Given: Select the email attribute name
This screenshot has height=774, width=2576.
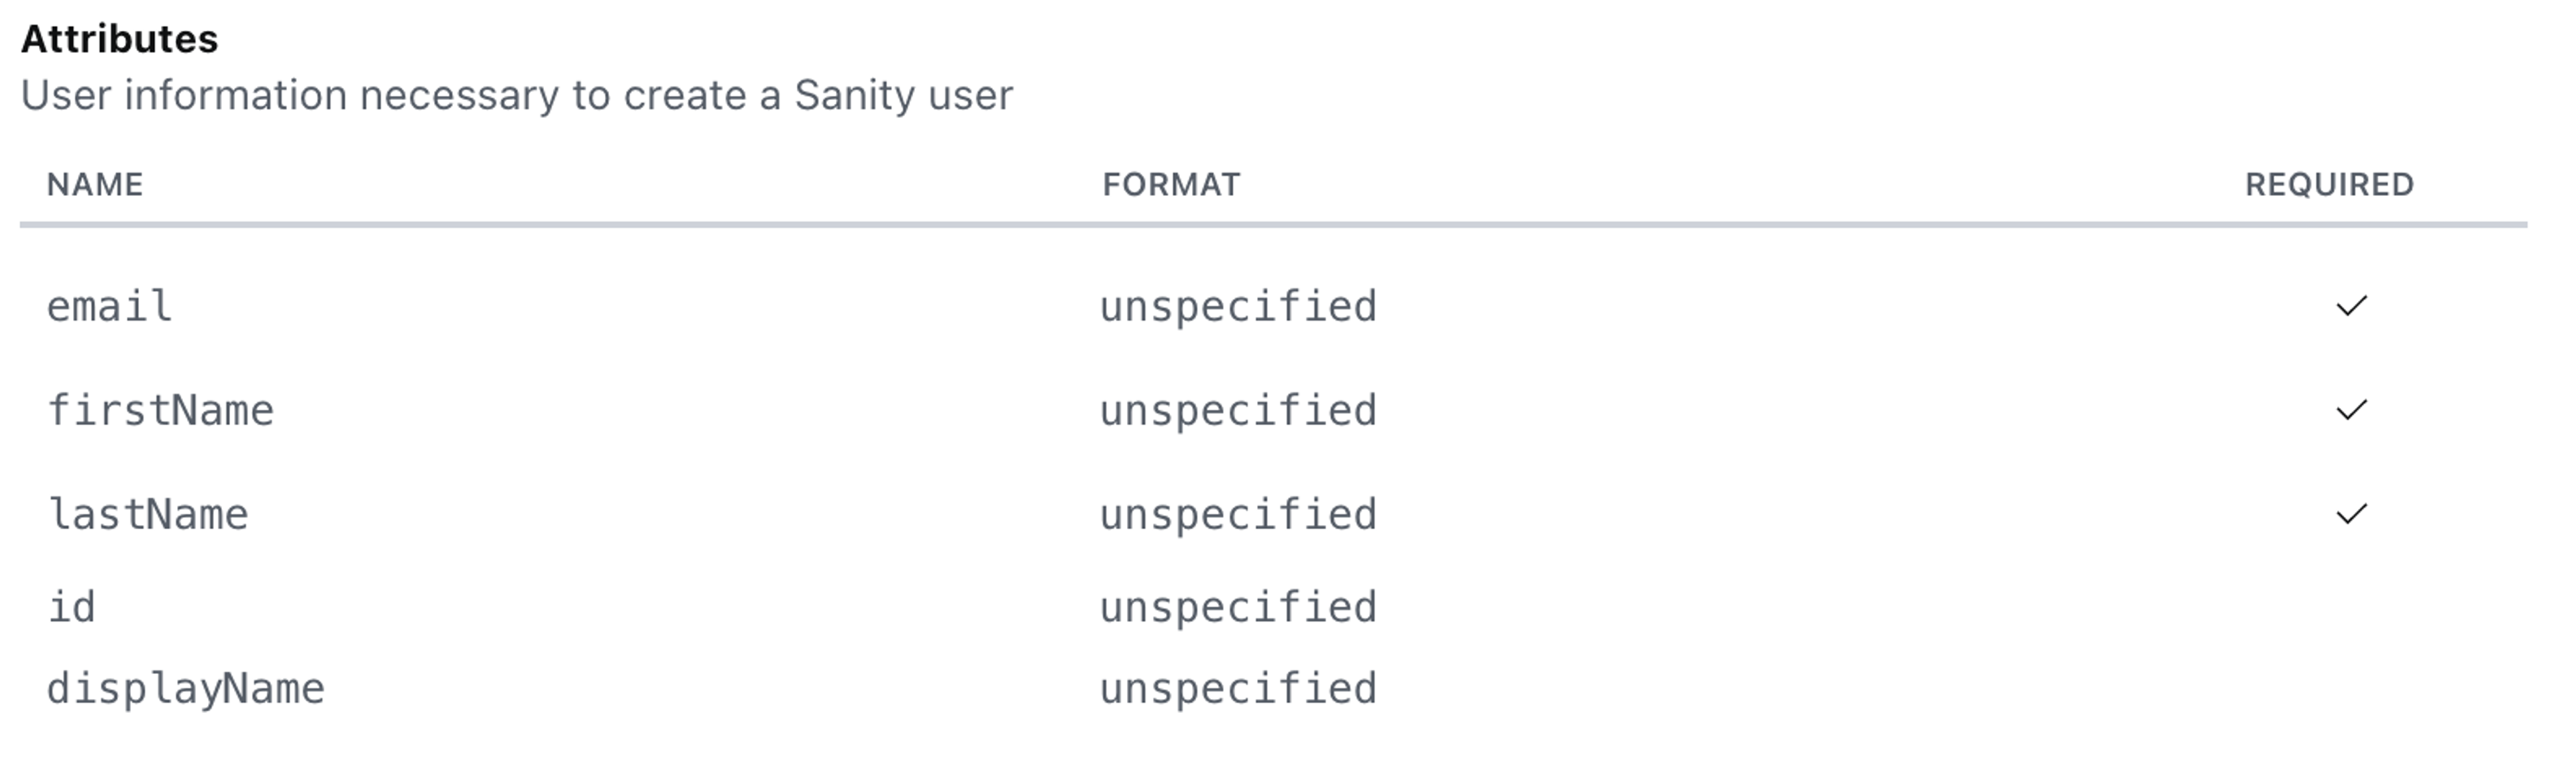Looking at the screenshot, I should 110,307.
